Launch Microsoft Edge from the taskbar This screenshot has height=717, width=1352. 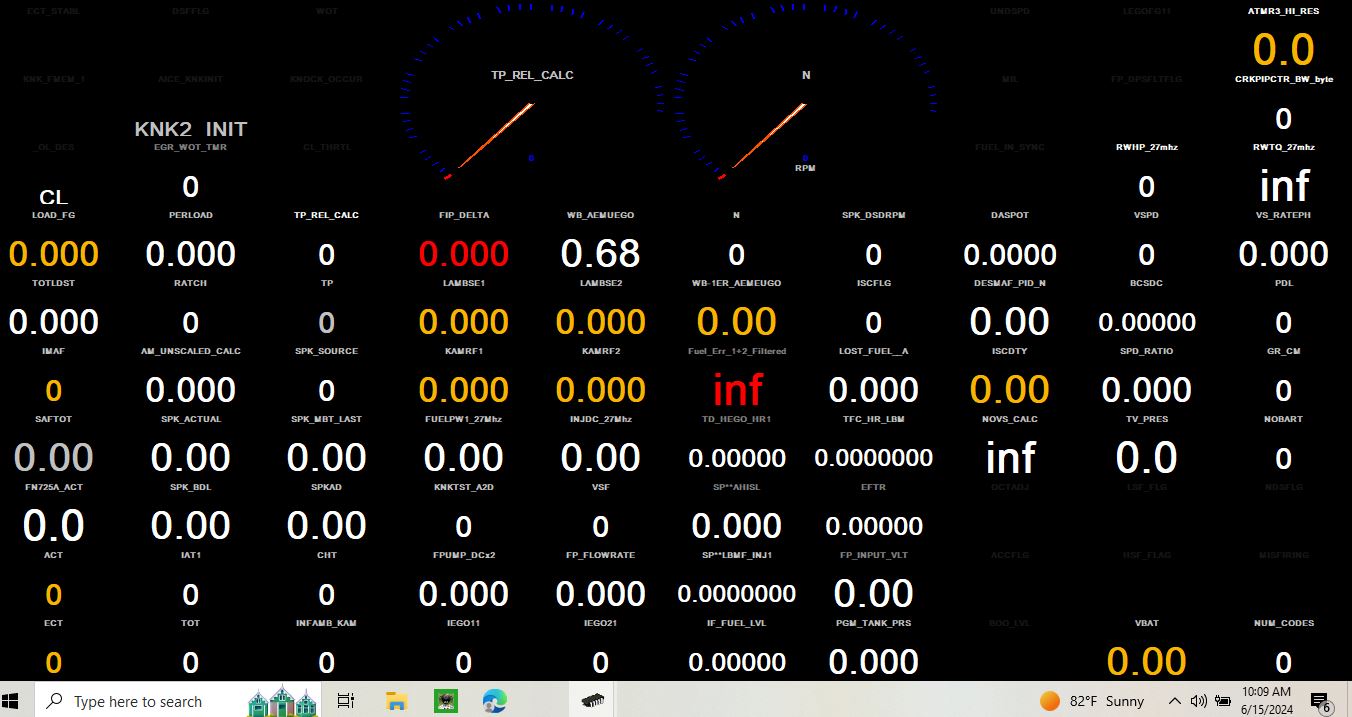[494, 700]
